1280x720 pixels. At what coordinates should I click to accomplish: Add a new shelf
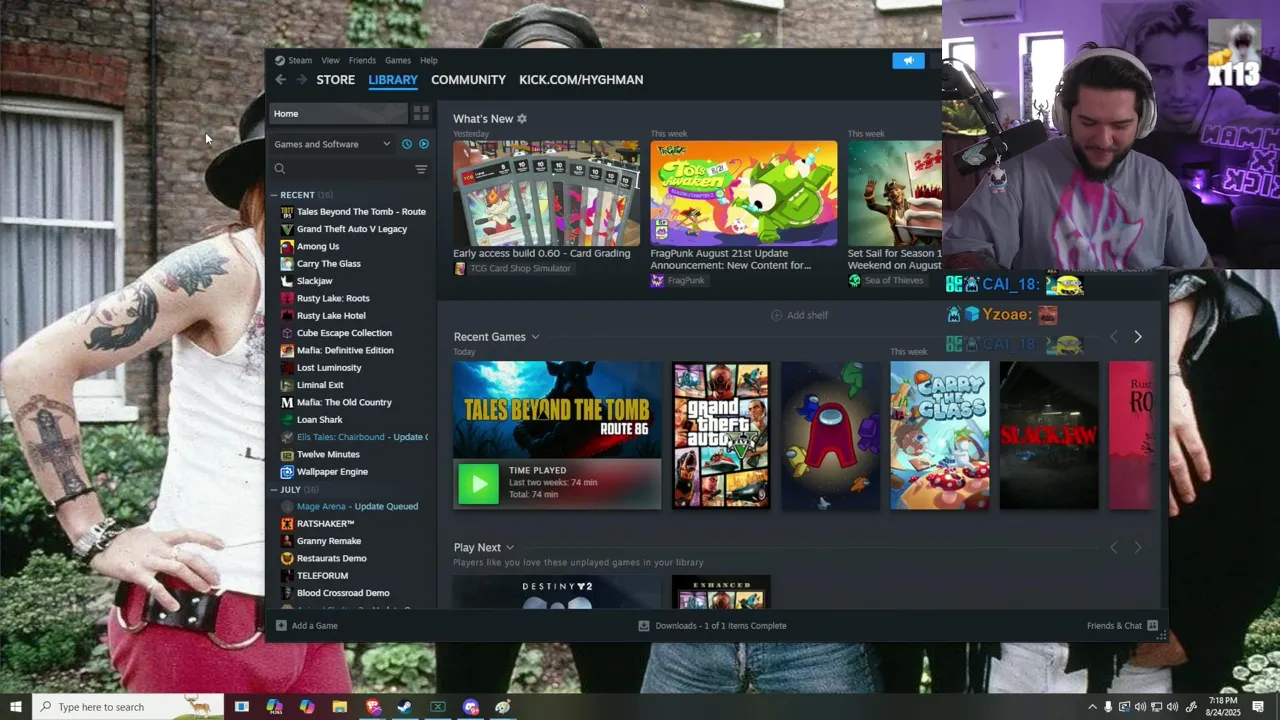[799, 315]
